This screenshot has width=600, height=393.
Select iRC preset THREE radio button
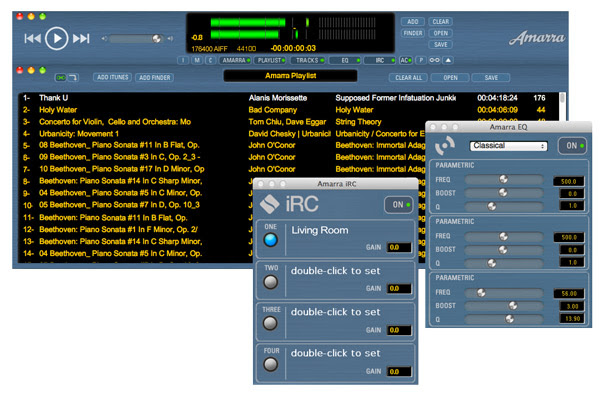click(x=271, y=323)
